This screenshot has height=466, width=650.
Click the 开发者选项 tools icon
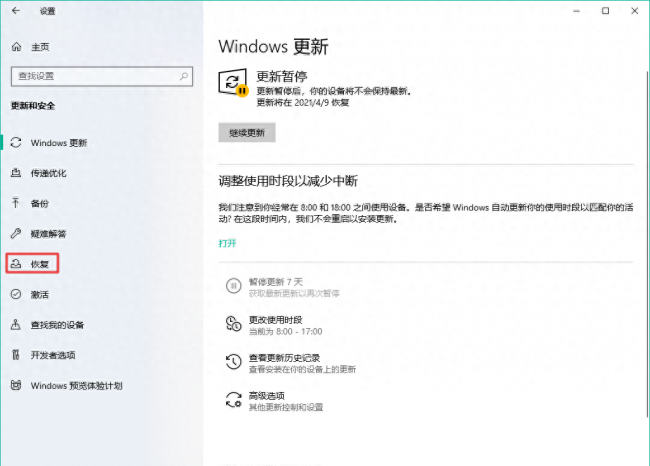pyautogui.click(x=16, y=355)
